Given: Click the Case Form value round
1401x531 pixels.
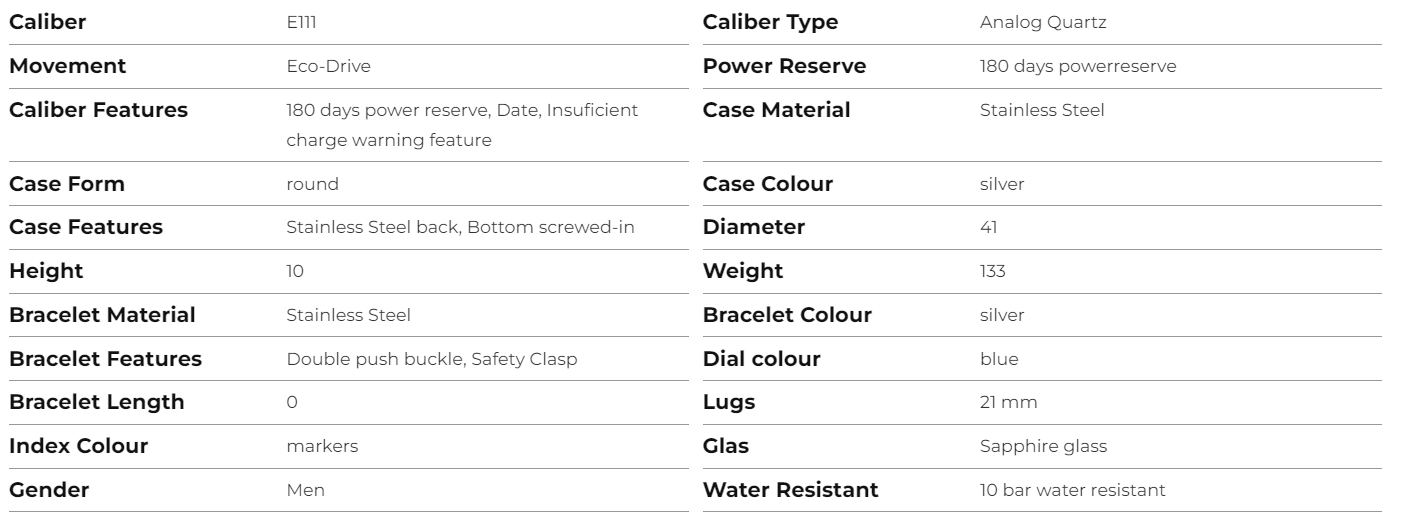Looking at the screenshot, I should (312, 185).
